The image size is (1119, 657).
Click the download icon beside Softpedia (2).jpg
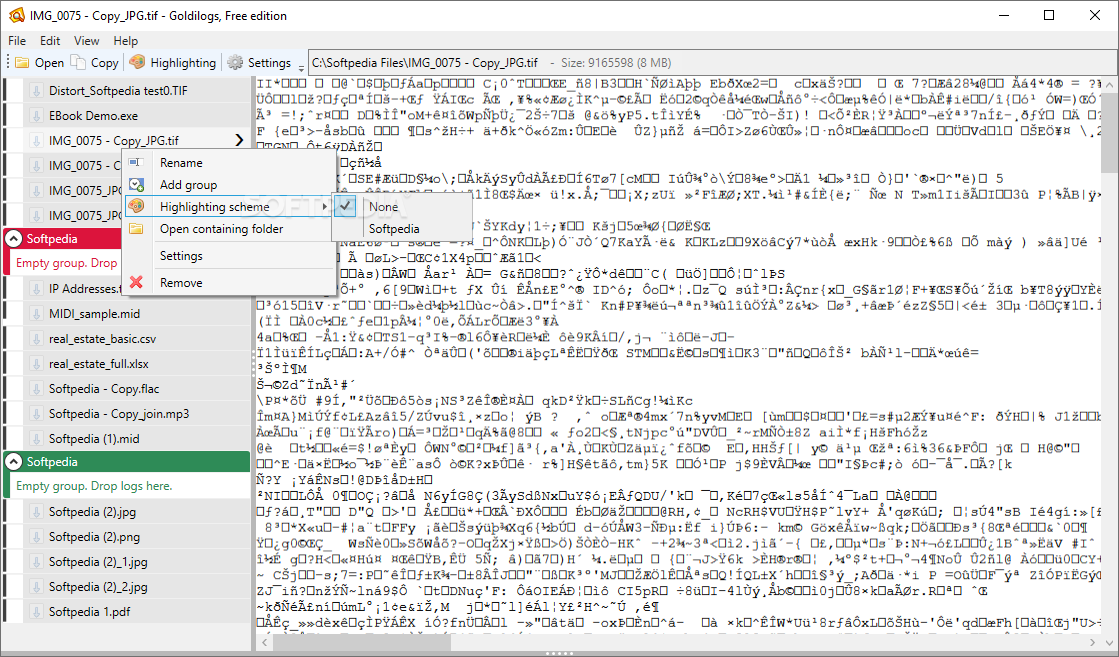point(36,511)
